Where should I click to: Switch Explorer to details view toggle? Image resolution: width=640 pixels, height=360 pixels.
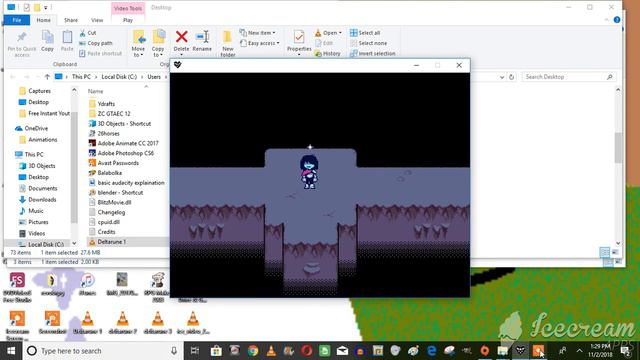[x=604, y=252]
